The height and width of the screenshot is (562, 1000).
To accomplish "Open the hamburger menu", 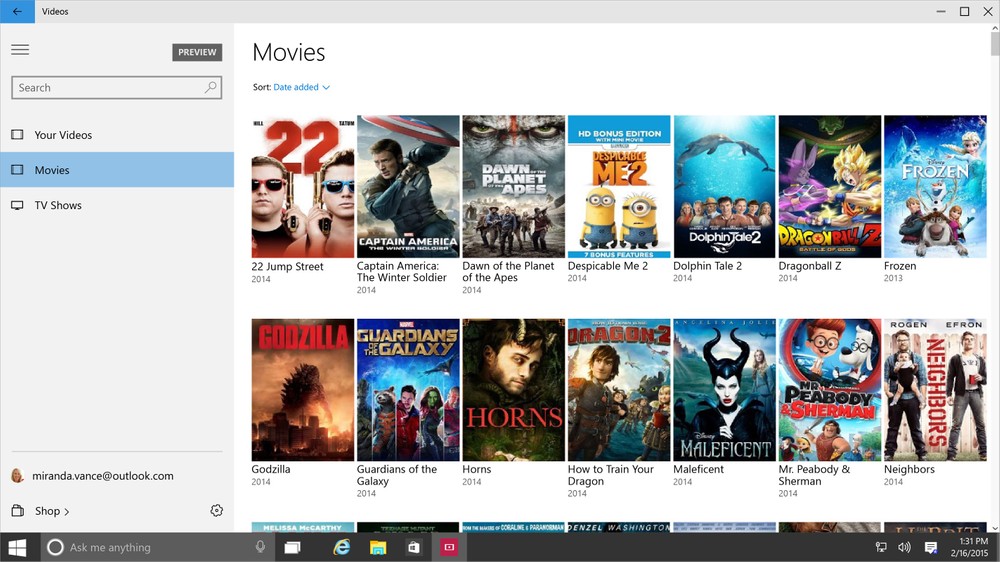I will tap(20, 50).
